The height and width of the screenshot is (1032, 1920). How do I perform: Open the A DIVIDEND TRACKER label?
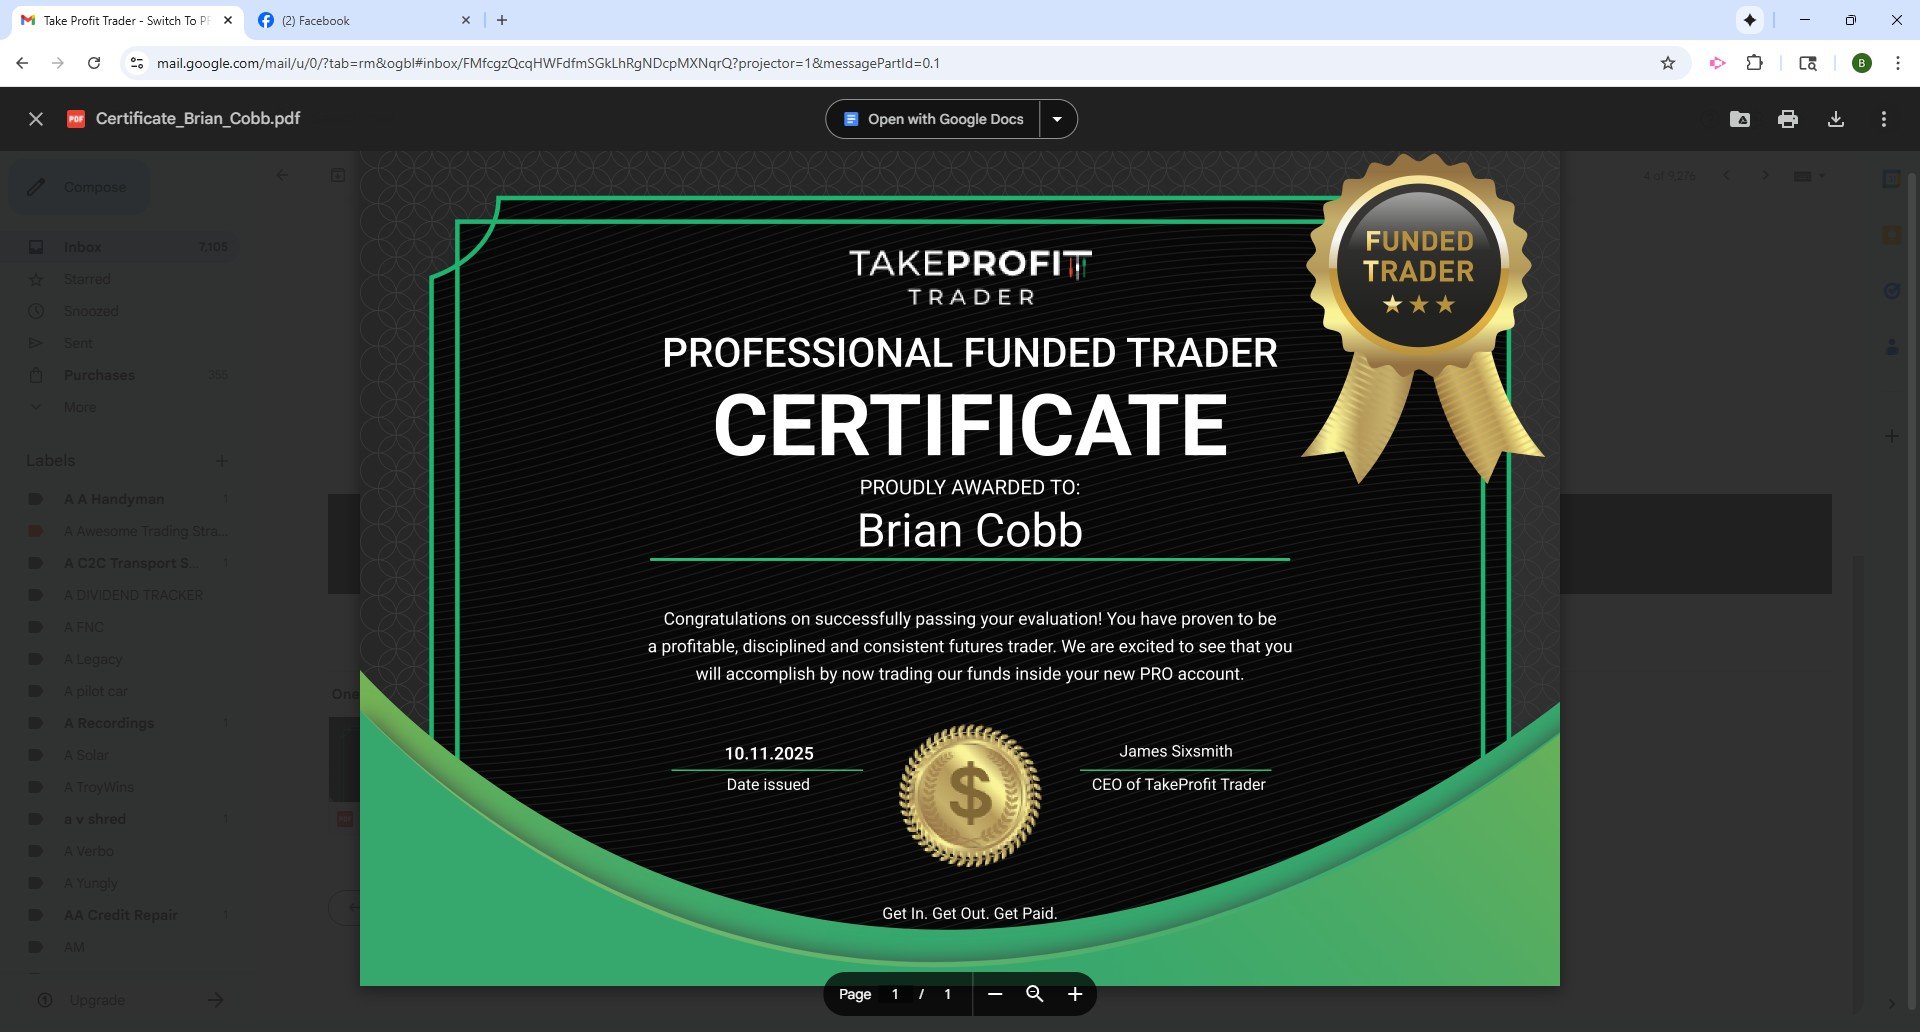pos(120,595)
